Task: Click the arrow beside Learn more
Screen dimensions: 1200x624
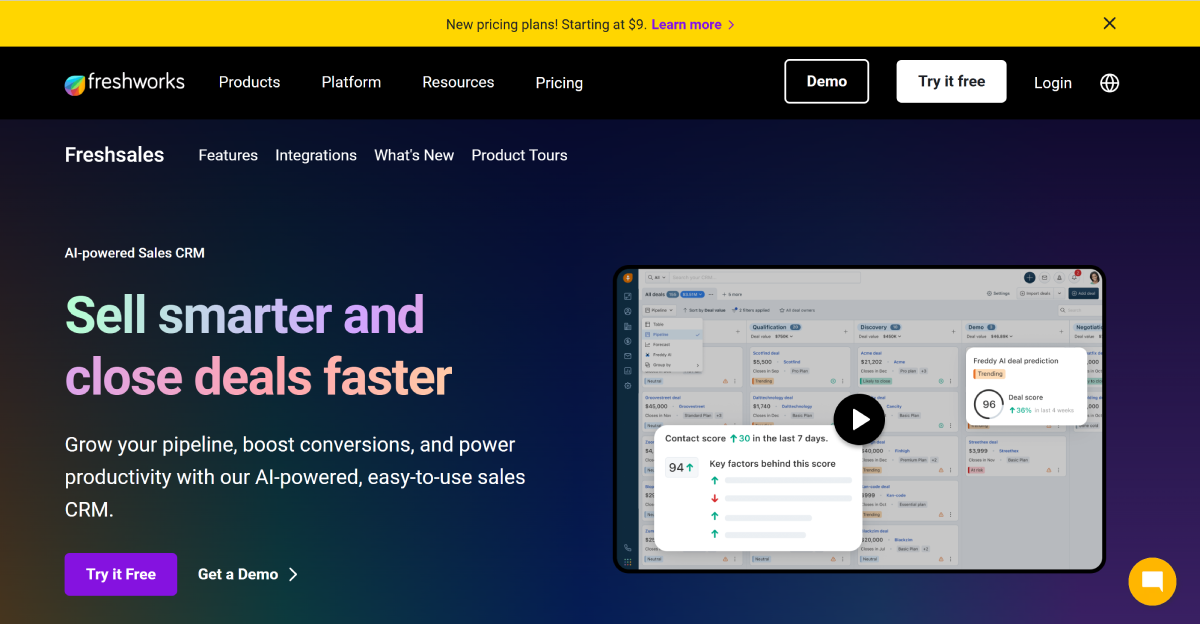Action: [731, 25]
